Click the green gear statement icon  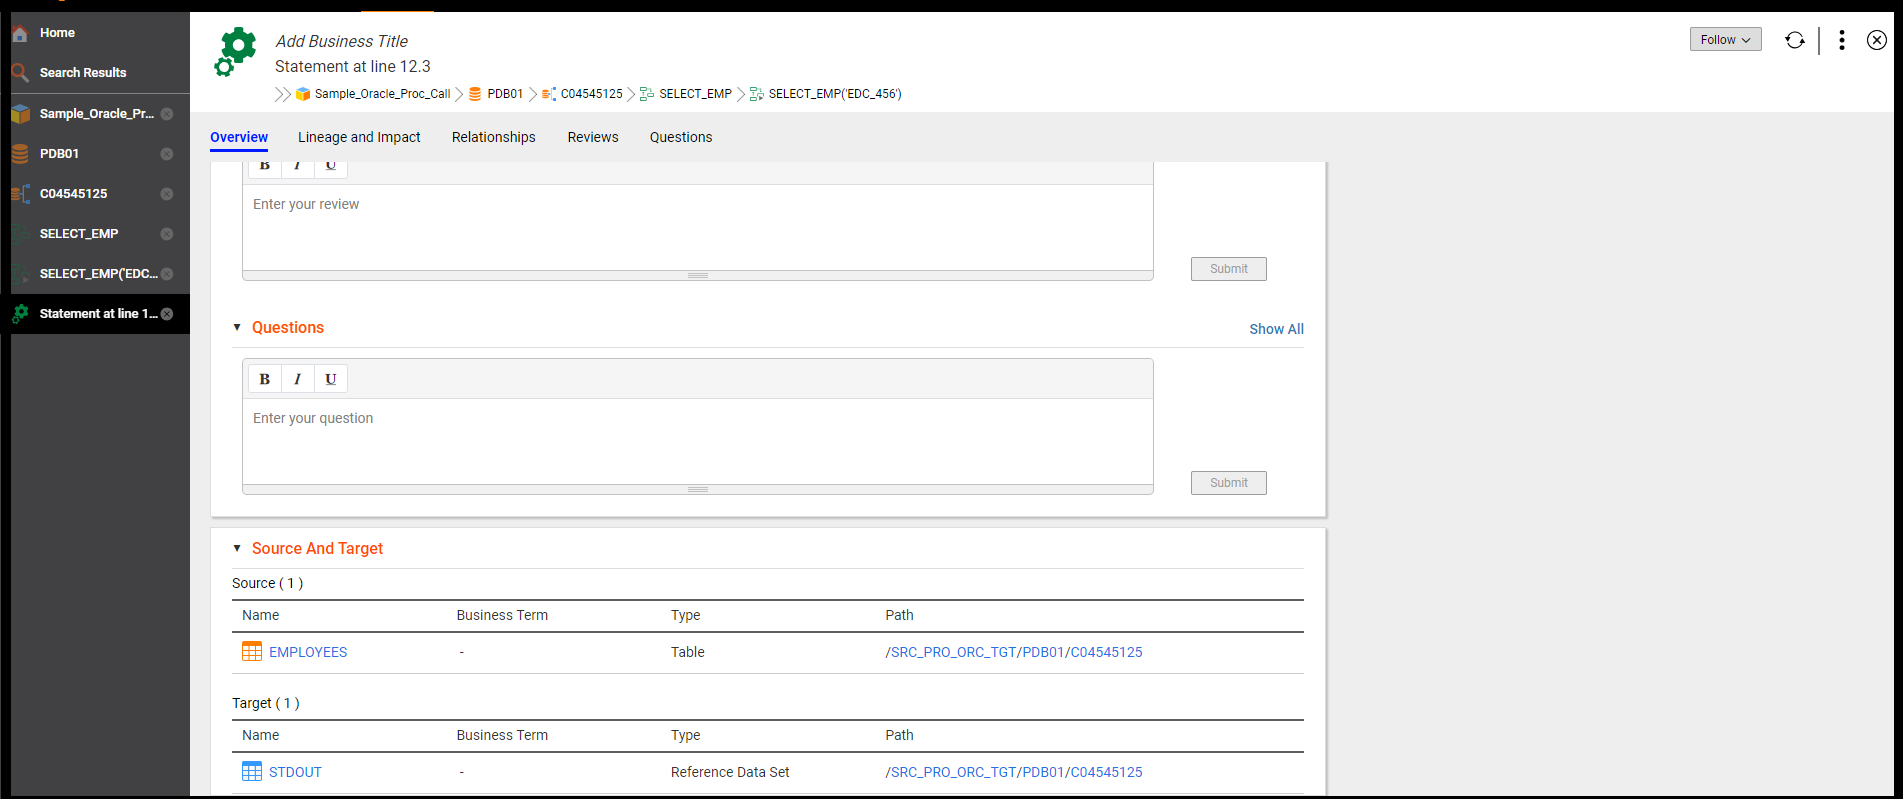click(x=235, y=52)
